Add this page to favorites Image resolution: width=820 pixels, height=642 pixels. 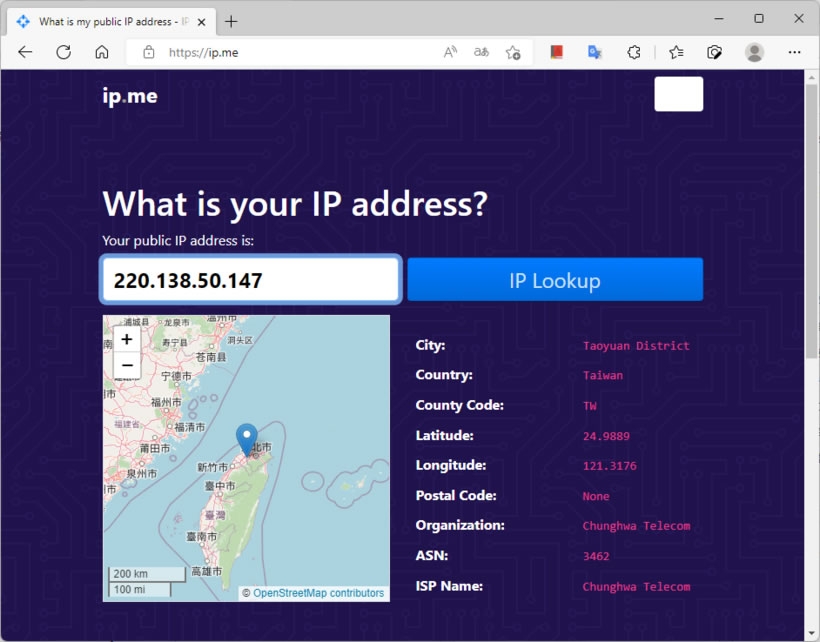coord(513,53)
